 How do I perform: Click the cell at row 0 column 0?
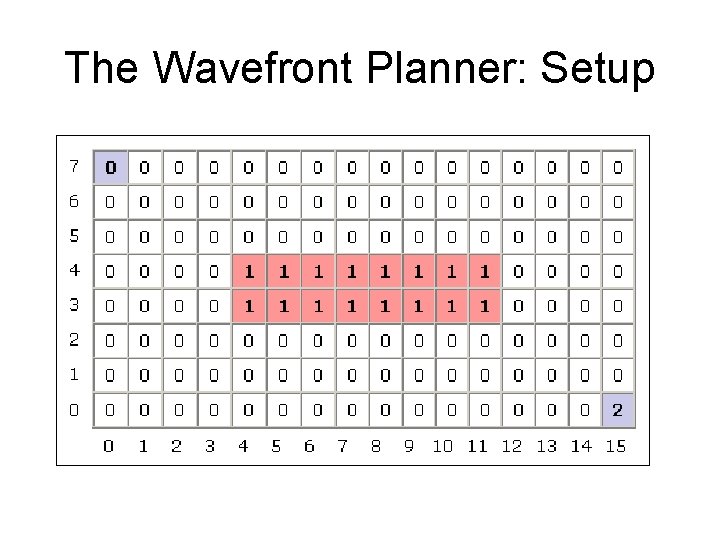111,409
